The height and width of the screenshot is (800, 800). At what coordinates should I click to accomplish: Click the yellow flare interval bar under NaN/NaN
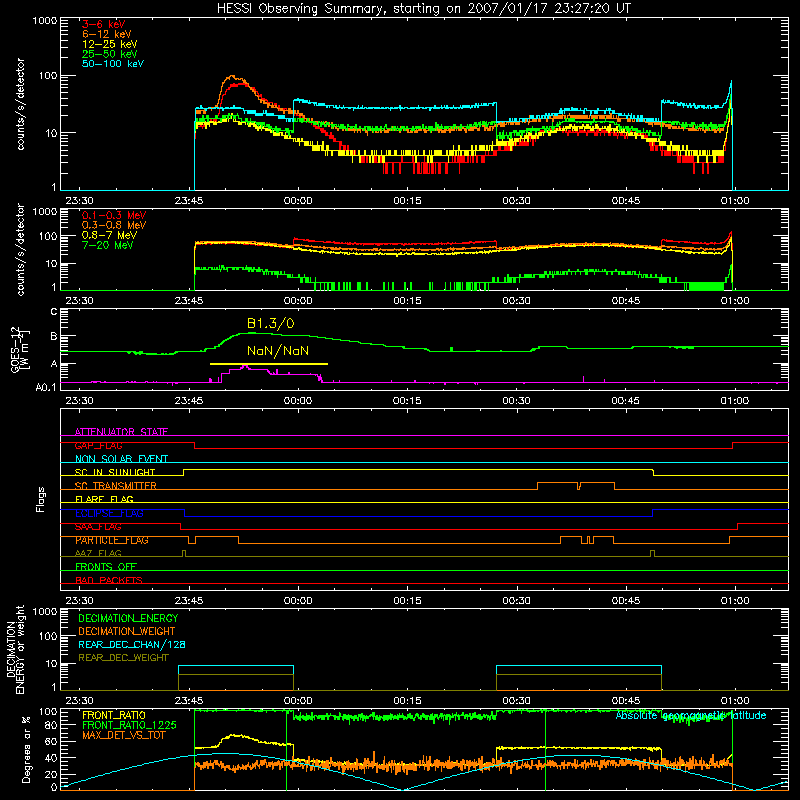click(269, 364)
